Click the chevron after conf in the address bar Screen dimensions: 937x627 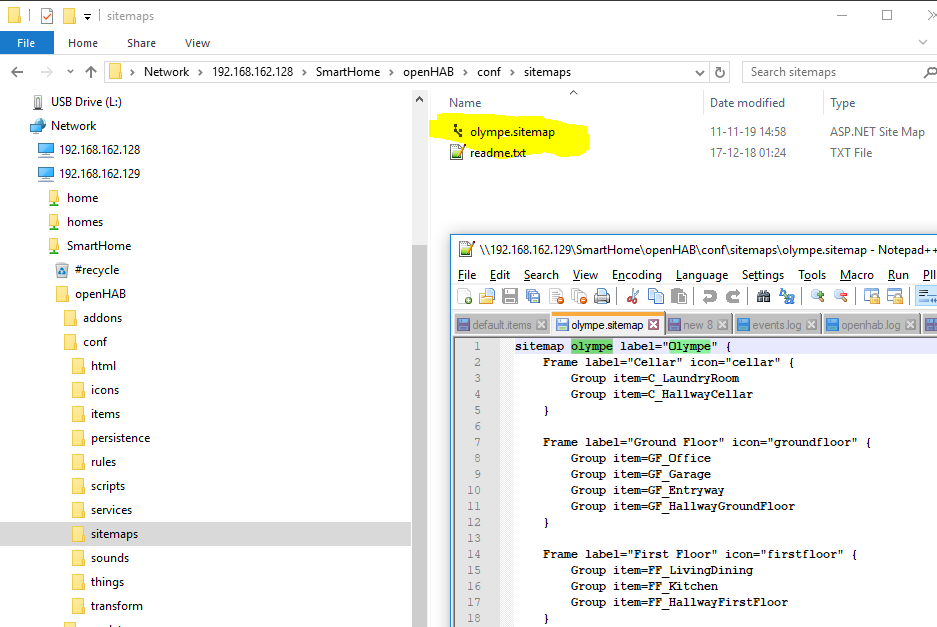[x=512, y=72]
